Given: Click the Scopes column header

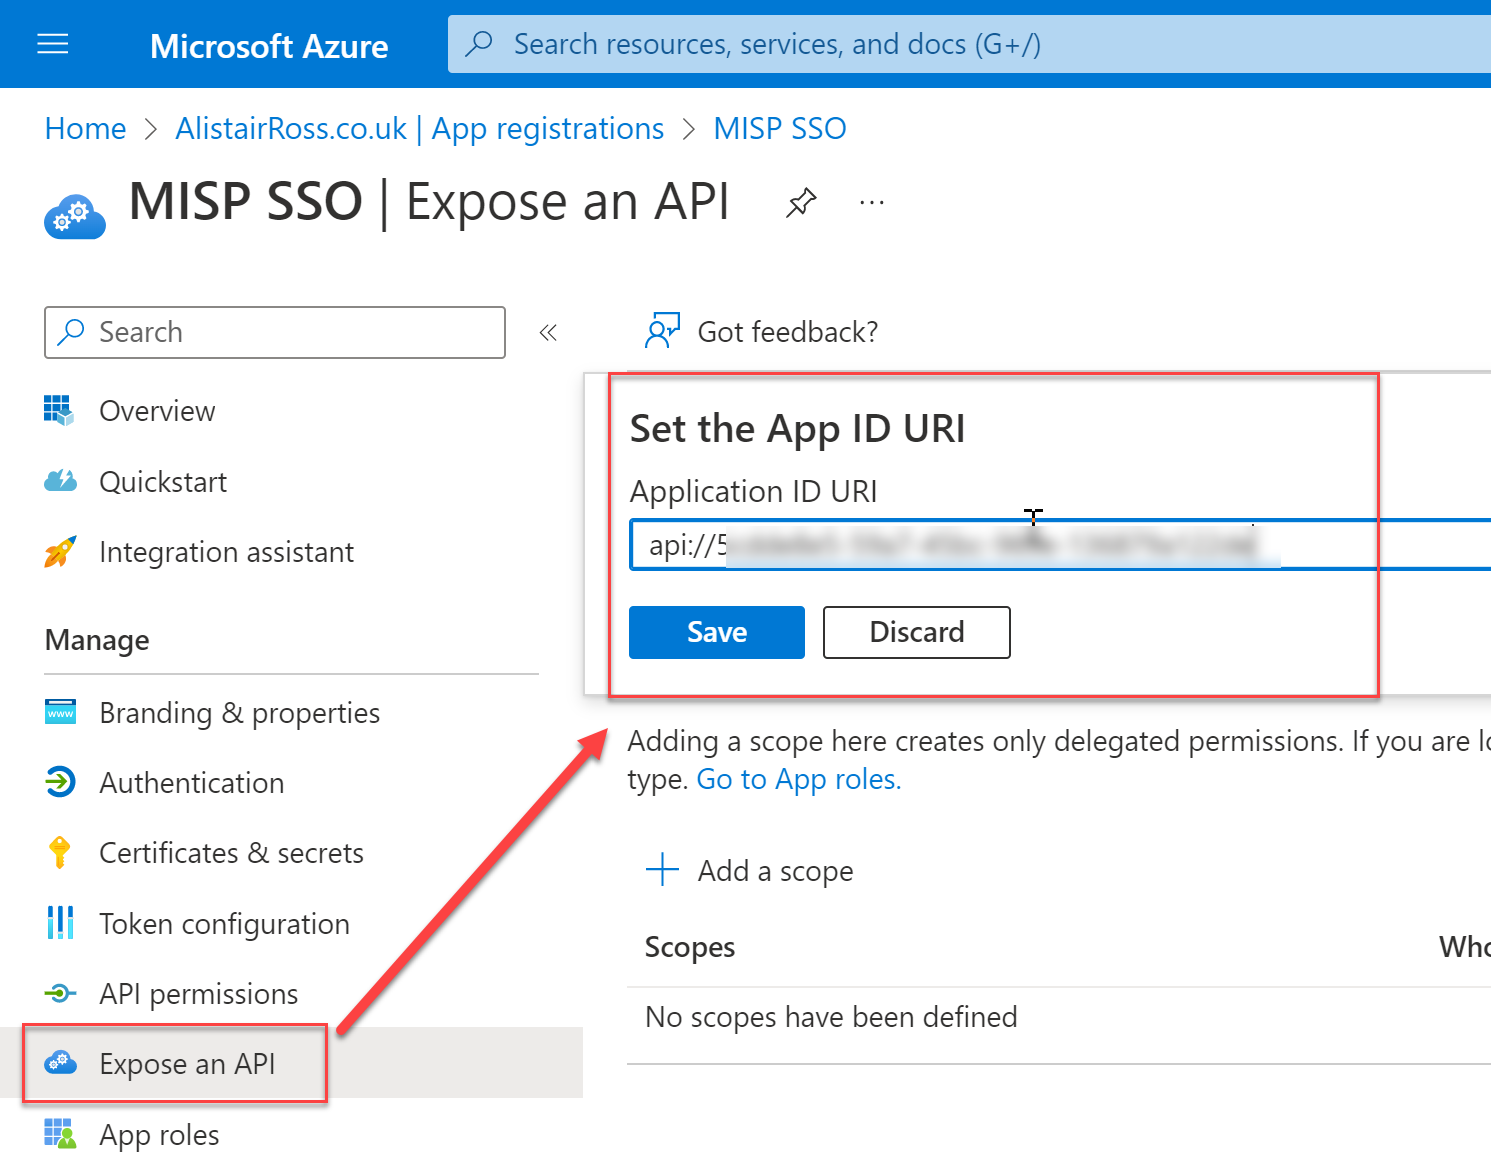Looking at the screenshot, I should pyautogui.click(x=690, y=947).
